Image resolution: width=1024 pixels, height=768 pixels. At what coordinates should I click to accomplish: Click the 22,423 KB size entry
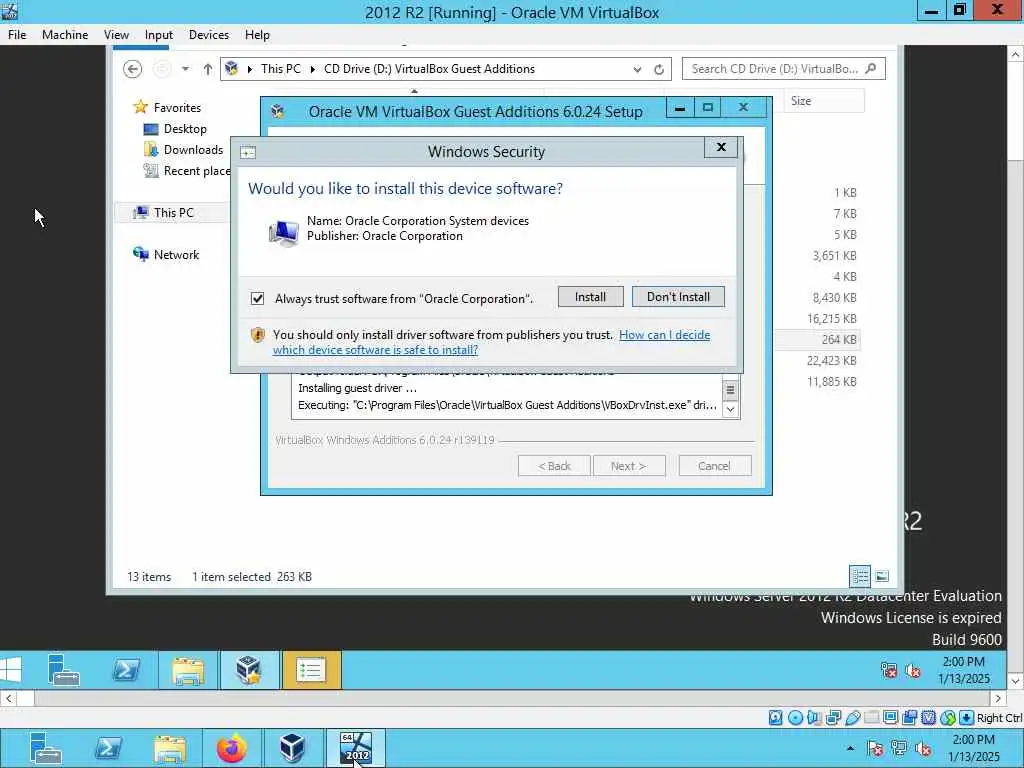coord(831,360)
